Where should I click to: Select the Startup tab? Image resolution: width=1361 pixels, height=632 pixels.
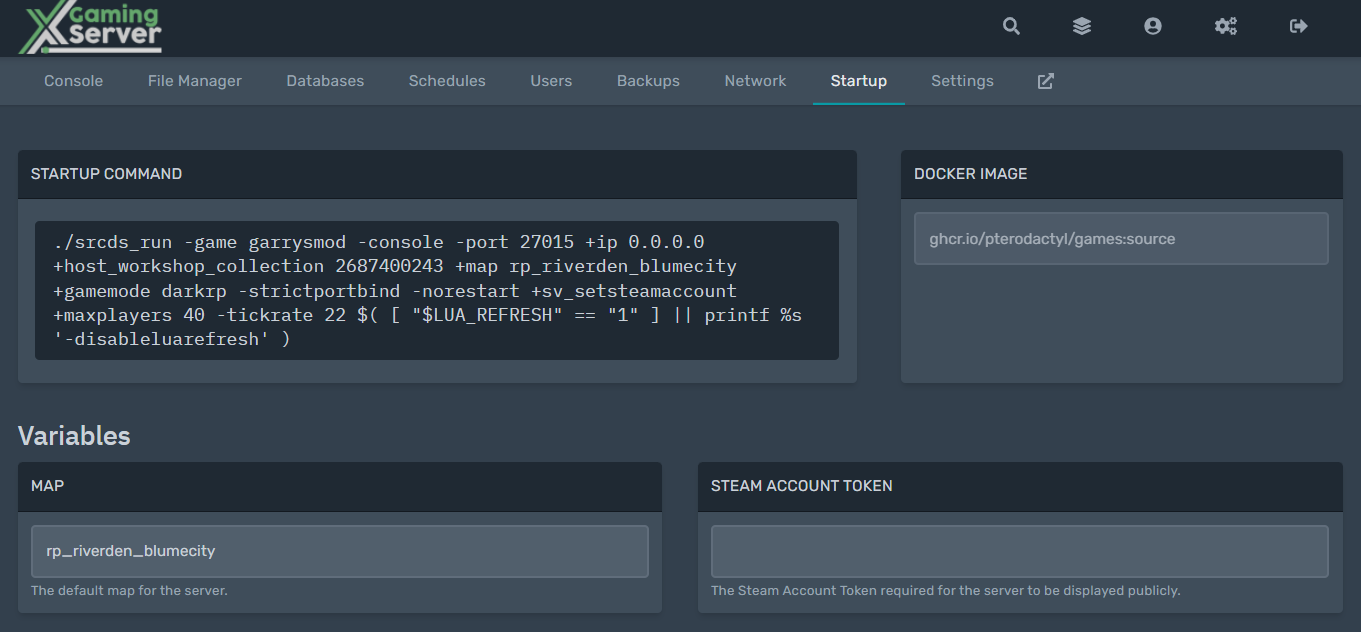858,80
